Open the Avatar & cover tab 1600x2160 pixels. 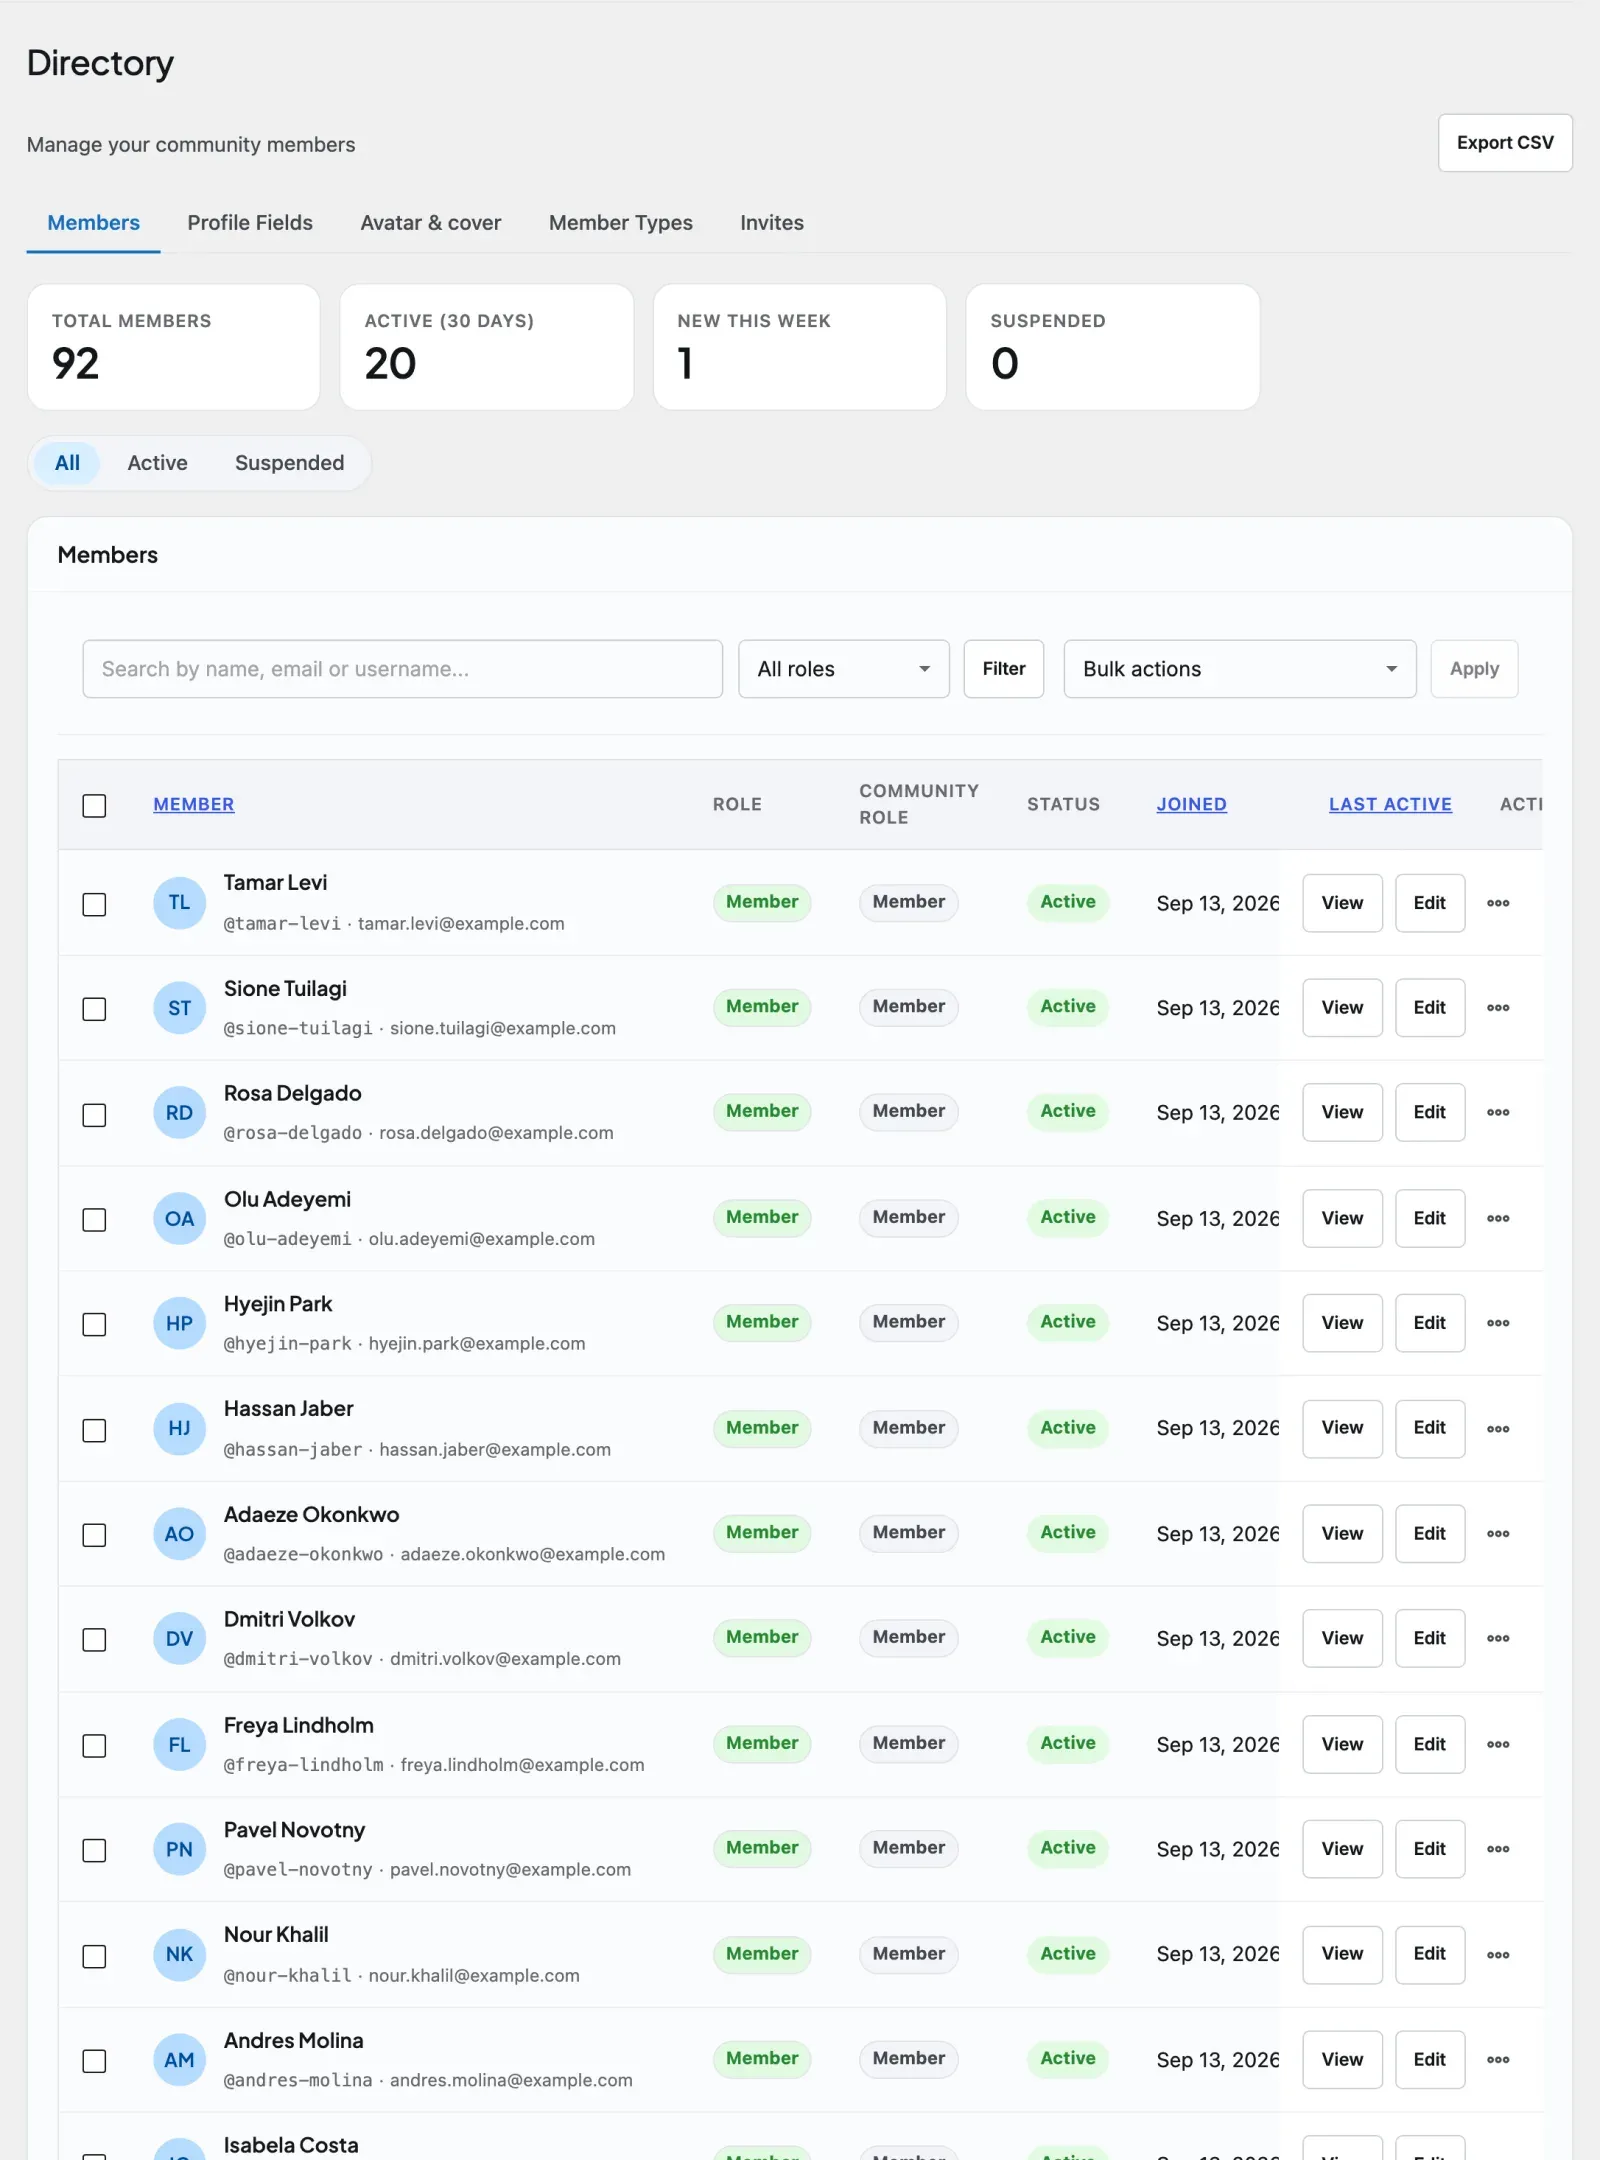431,223
